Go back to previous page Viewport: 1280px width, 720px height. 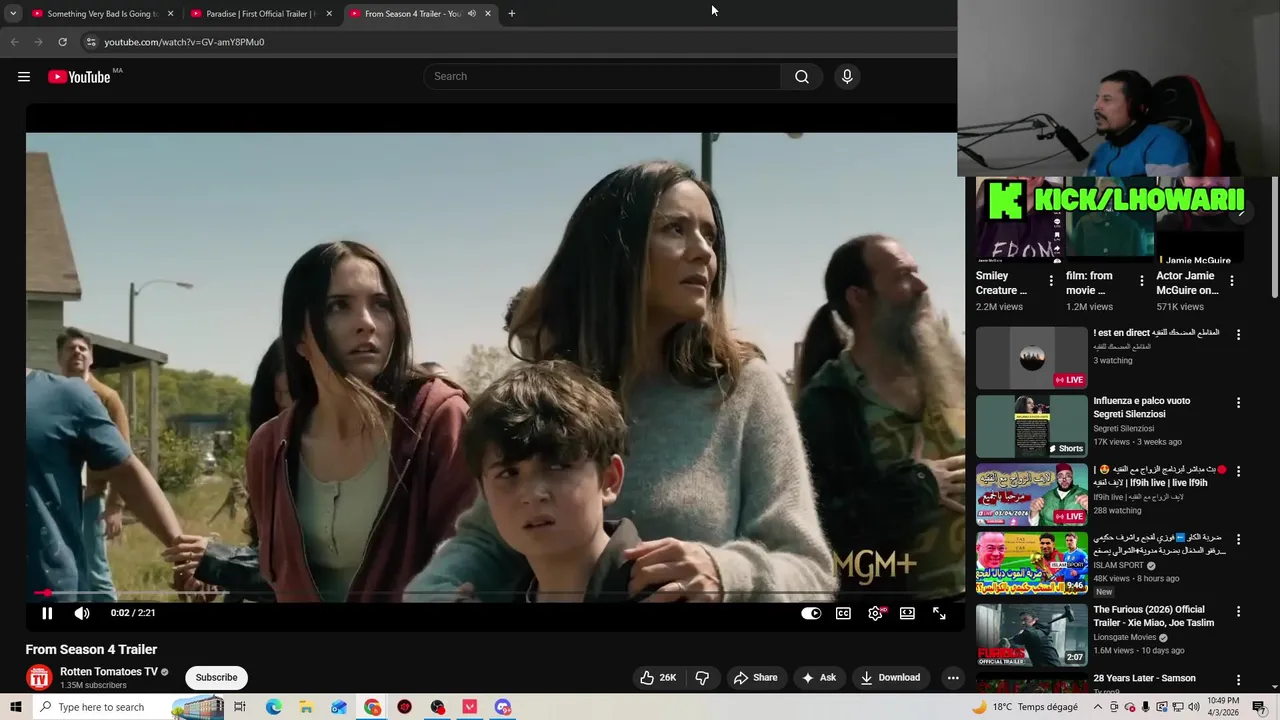(14, 42)
